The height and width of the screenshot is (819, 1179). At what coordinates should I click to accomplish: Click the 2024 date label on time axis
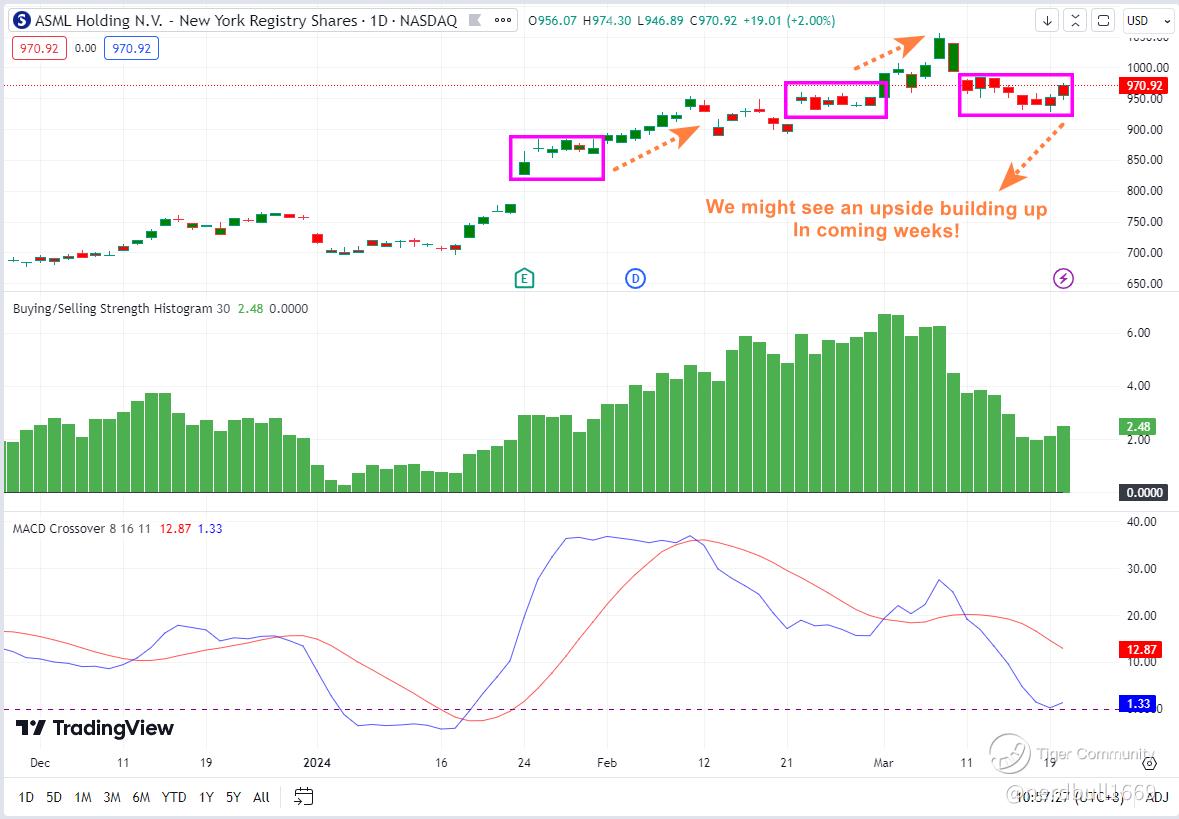click(x=317, y=763)
